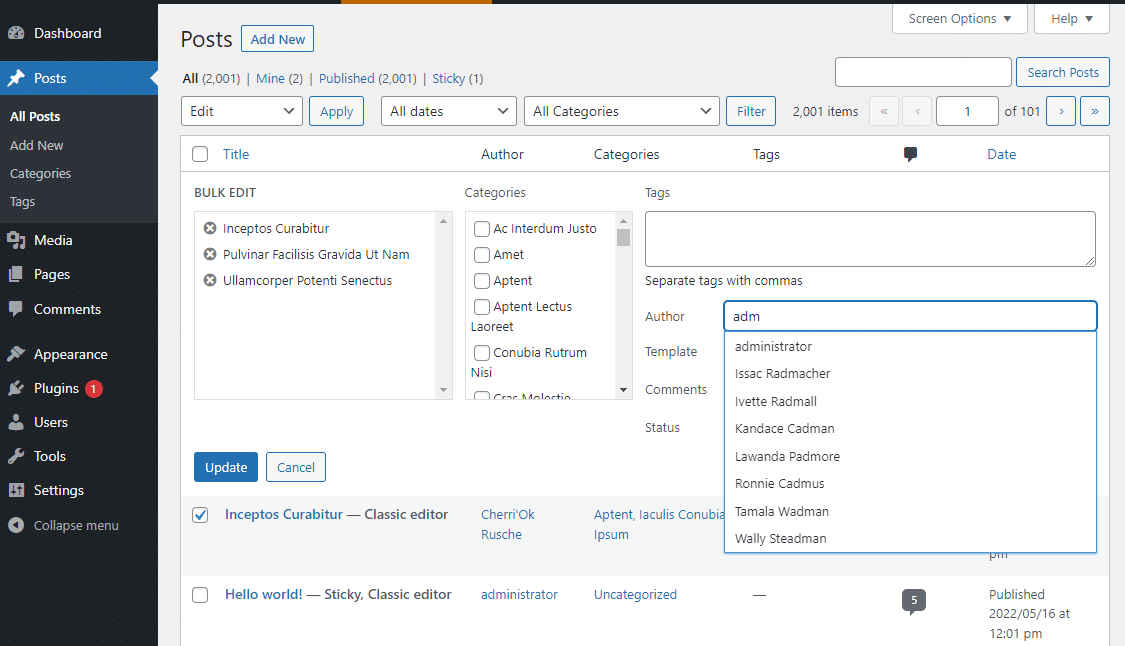Image resolution: width=1125 pixels, height=646 pixels.
Task: Click the Plugins plug icon
Action: click(x=16, y=388)
